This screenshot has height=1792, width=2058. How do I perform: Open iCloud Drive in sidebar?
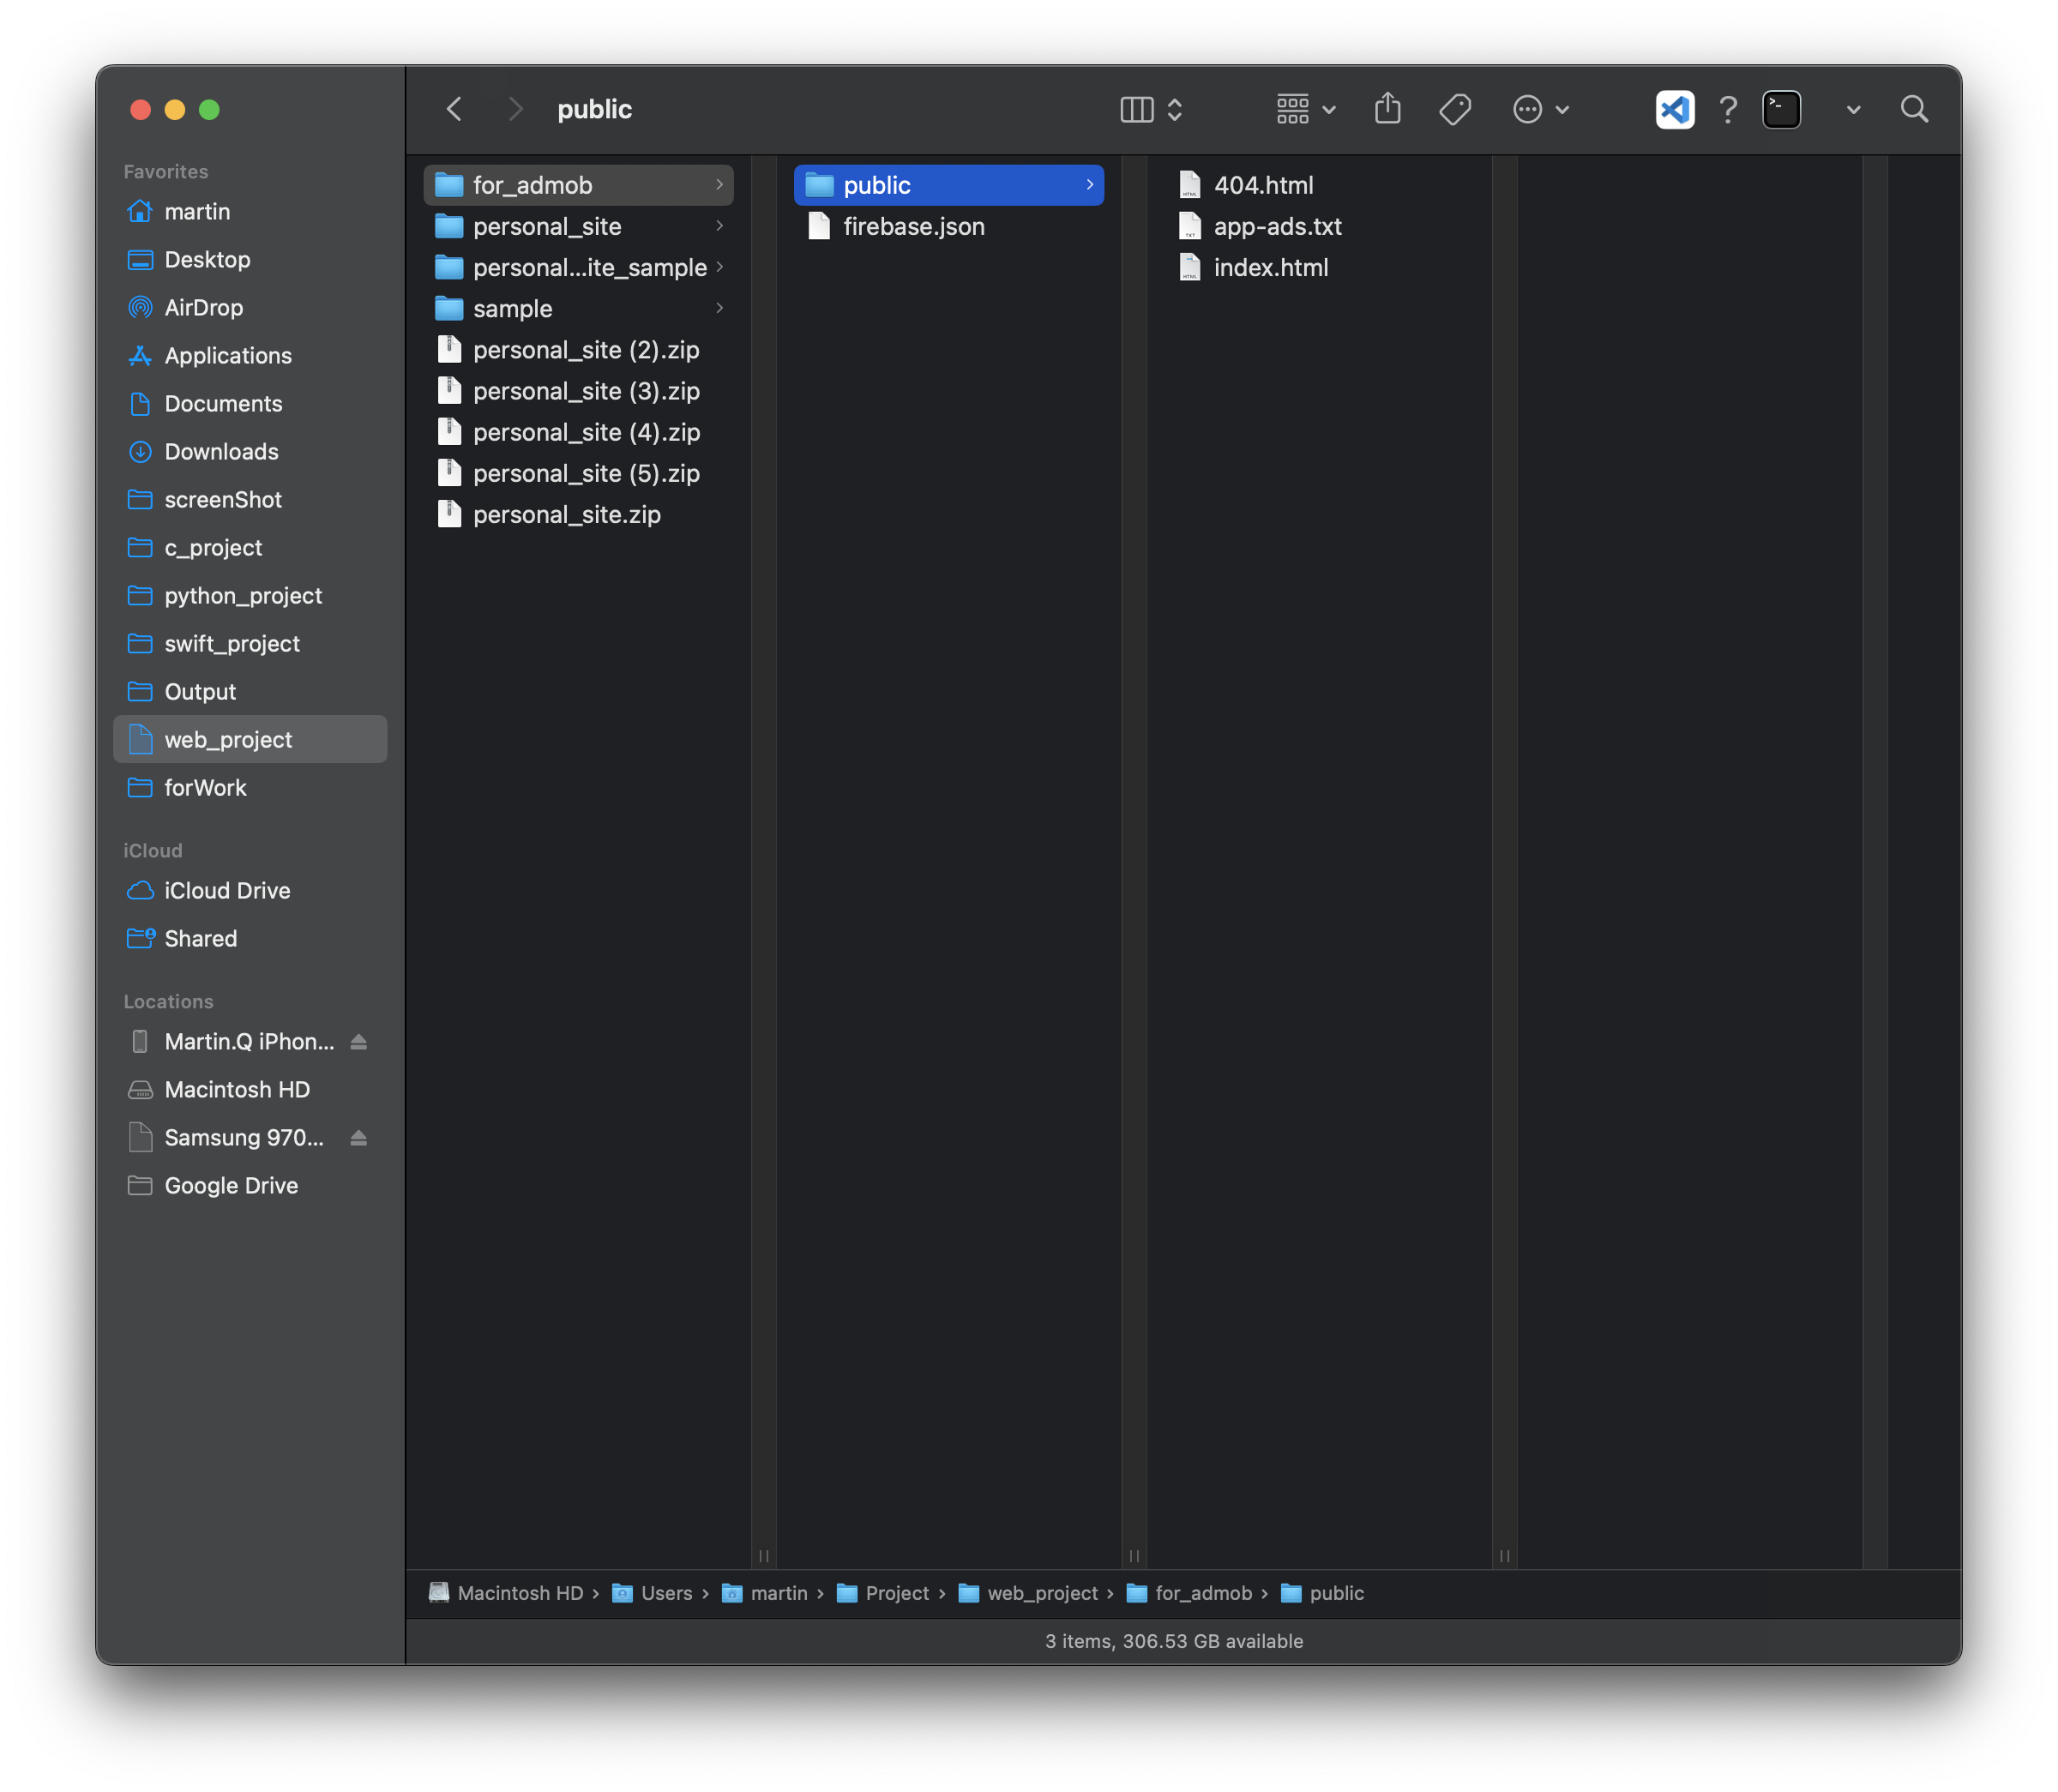point(227,891)
